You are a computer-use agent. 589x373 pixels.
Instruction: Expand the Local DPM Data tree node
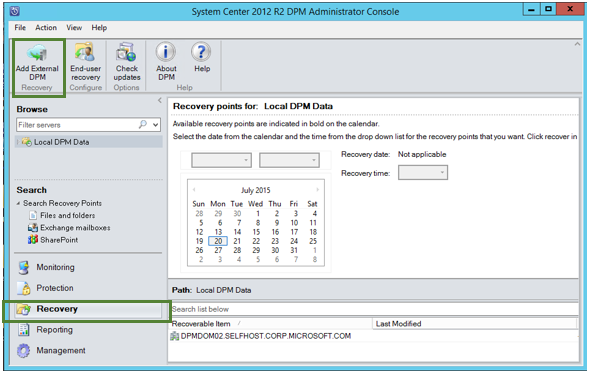click(17, 142)
